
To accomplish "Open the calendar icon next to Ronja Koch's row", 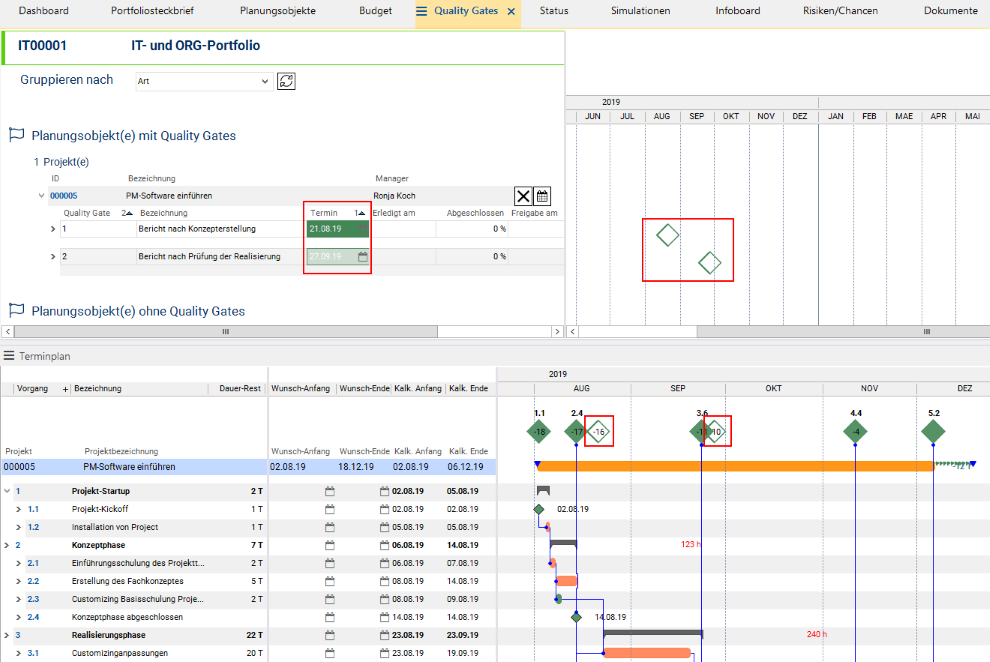I will [x=542, y=196].
